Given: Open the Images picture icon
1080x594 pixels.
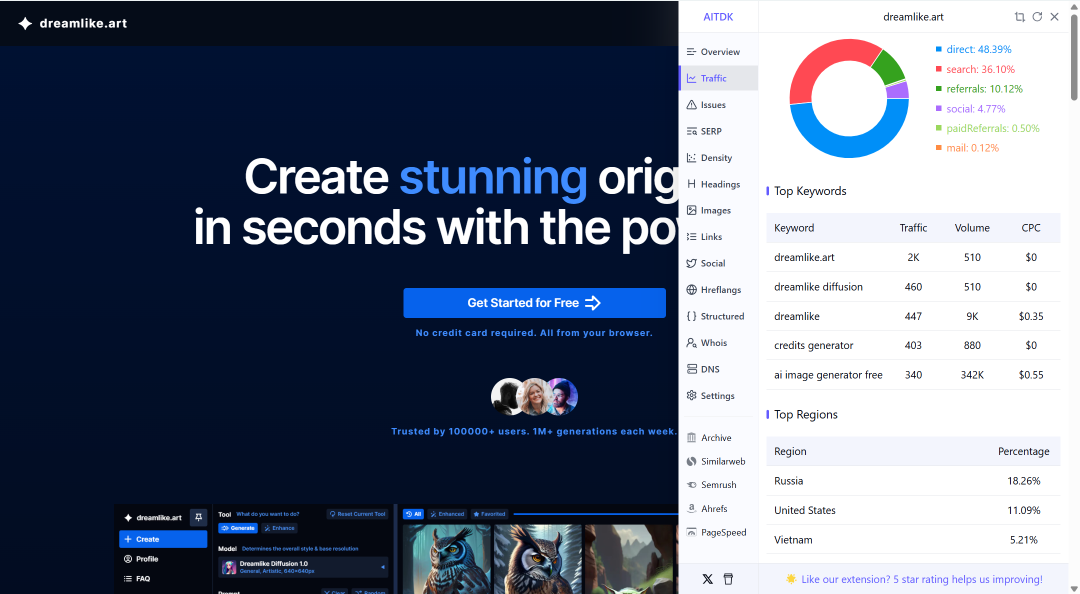Looking at the screenshot, I should (x=692, y=210).
